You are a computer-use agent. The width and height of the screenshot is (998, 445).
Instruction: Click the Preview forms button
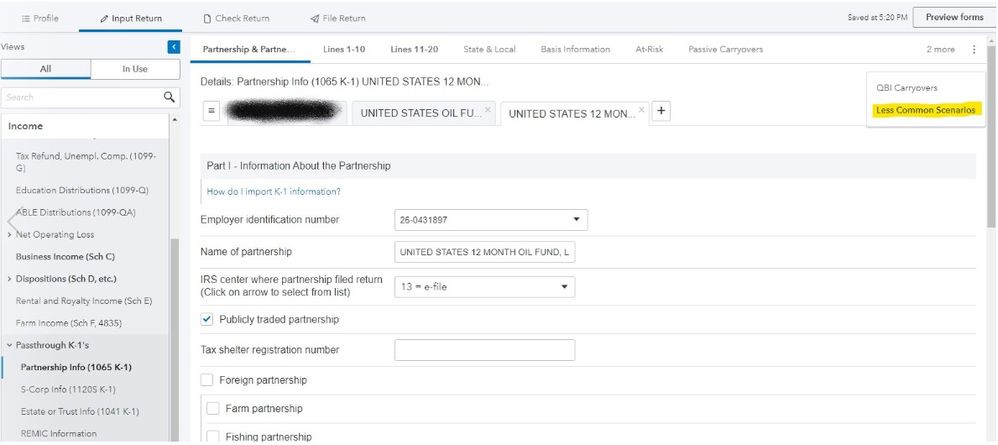click(954, 17)
